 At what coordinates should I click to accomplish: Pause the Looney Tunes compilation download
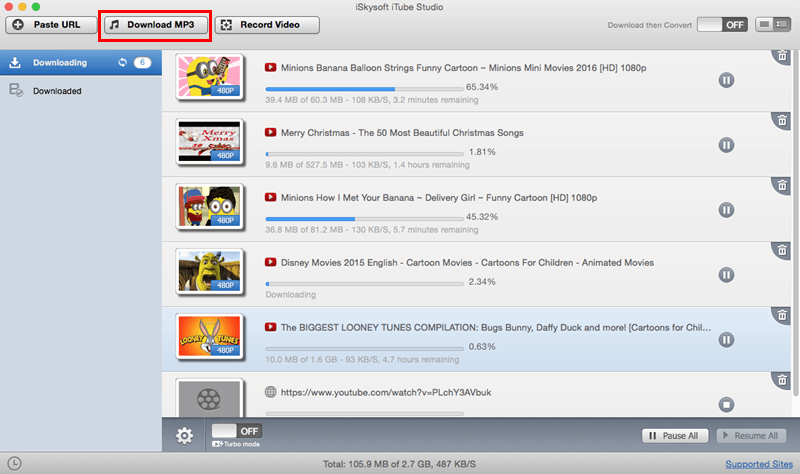pyautogui.click(x=726, y=340)
